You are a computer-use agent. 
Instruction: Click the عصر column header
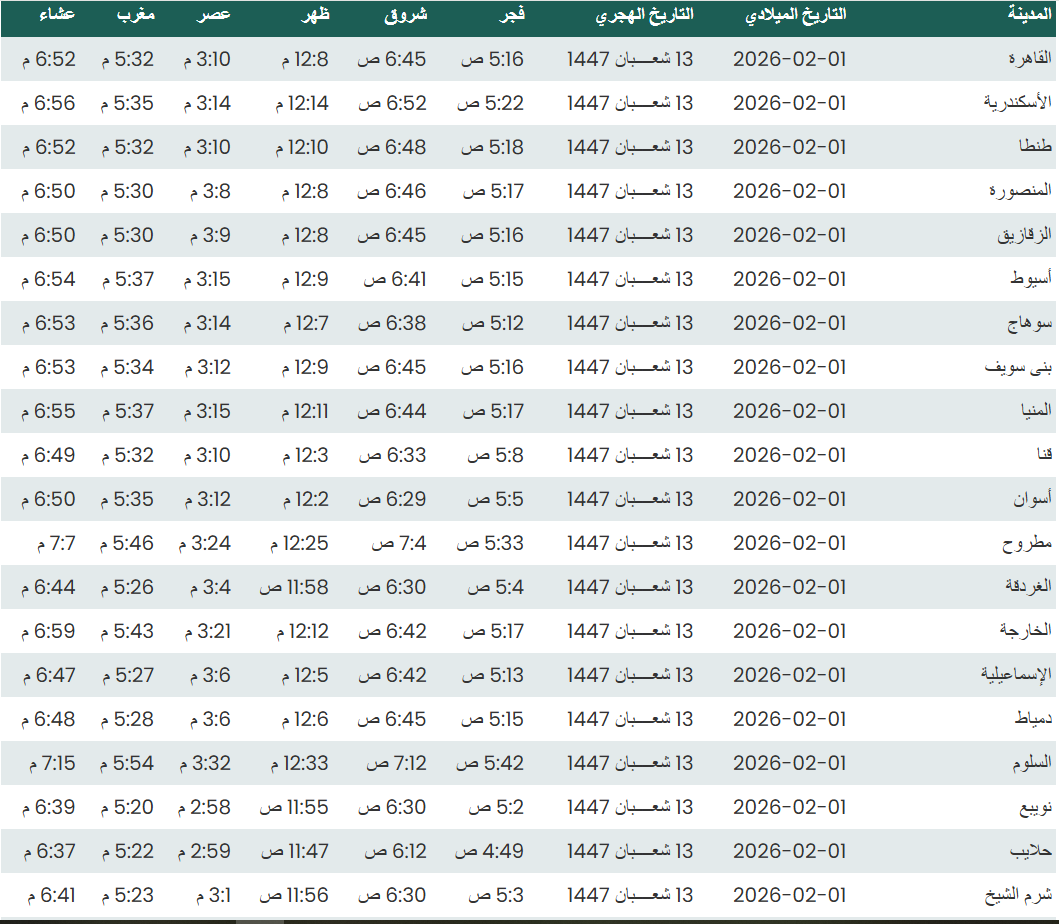pyautogui.click(x=217, y=15)
